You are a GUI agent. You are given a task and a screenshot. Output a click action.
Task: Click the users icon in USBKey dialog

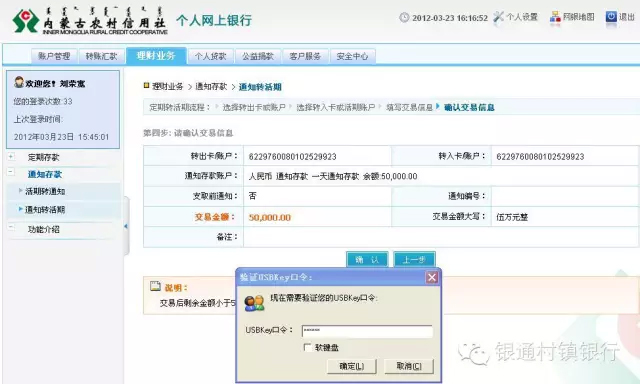[x=254, y=303]
